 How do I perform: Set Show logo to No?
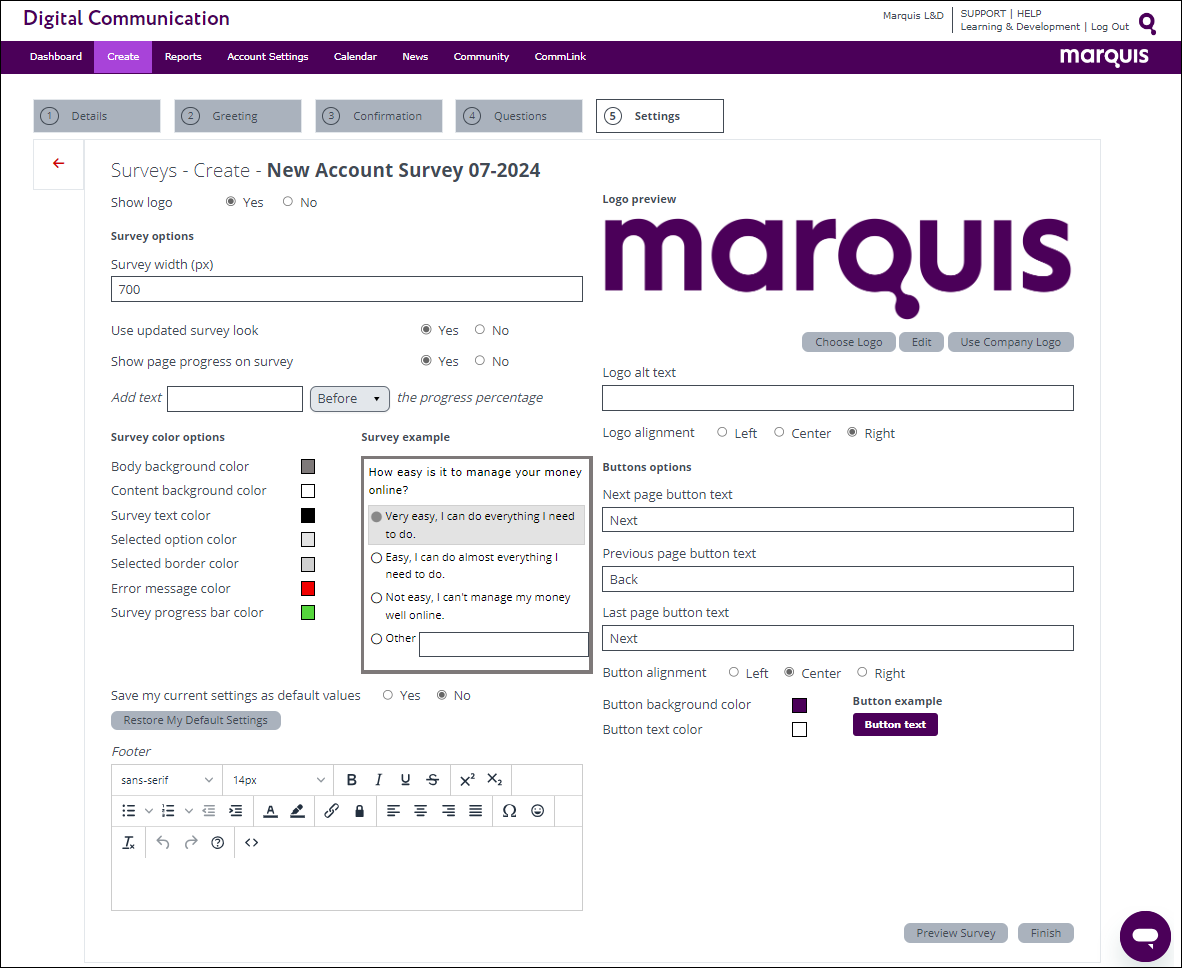288,201
